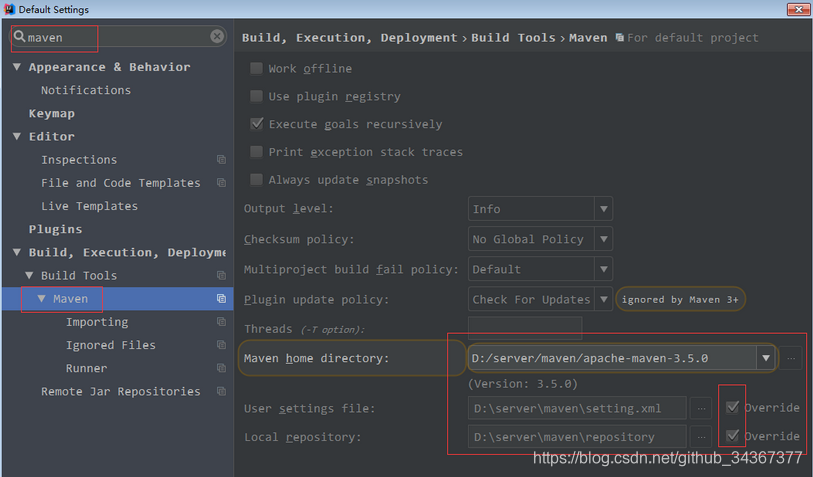Browse for Maven home directory

coord(791,358)
